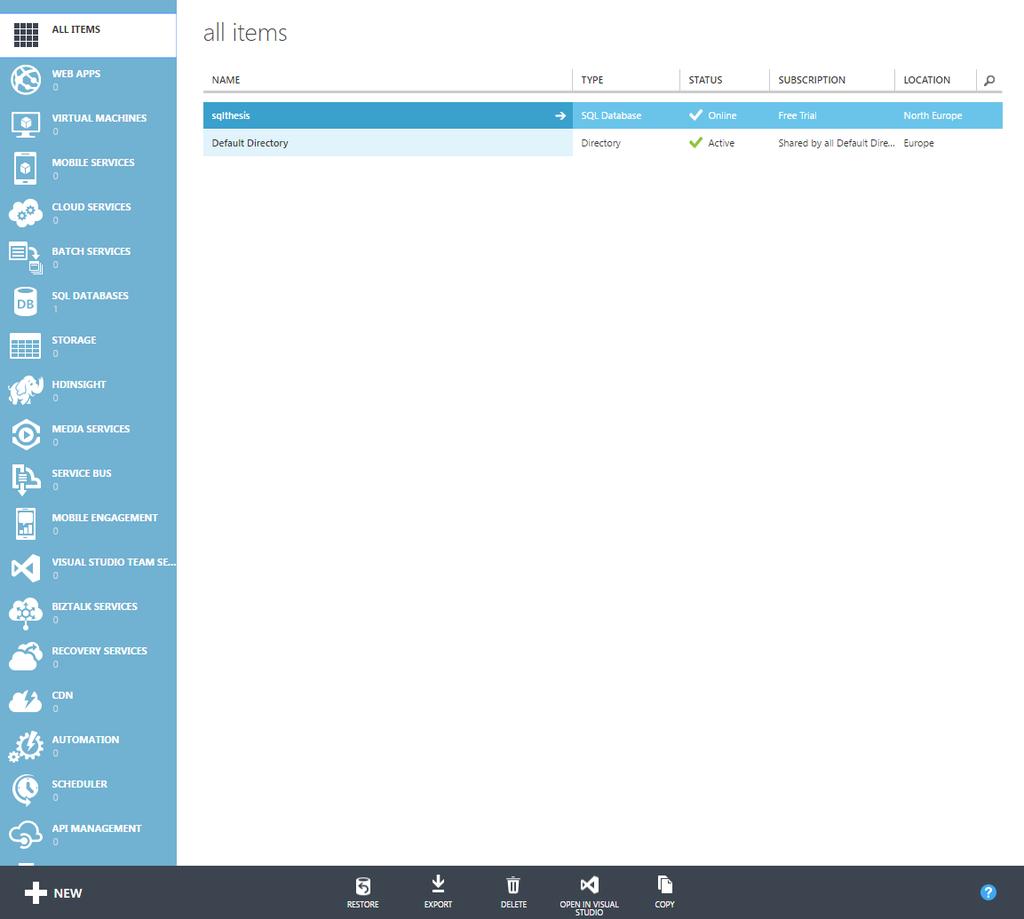This screenshot has width=1024, height=919.
Task: Select the Media Services play icon
Action: tap(25, 435)
